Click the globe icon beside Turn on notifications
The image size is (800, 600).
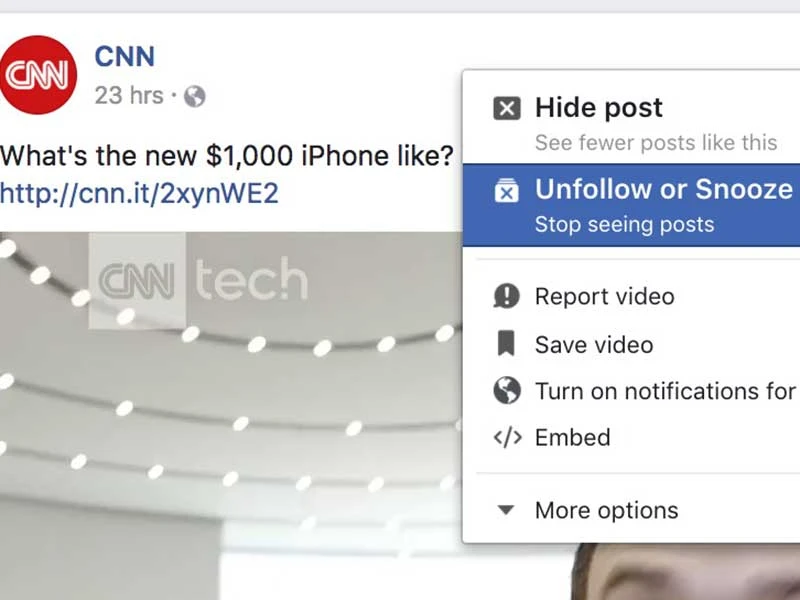[x=507, y=391]
